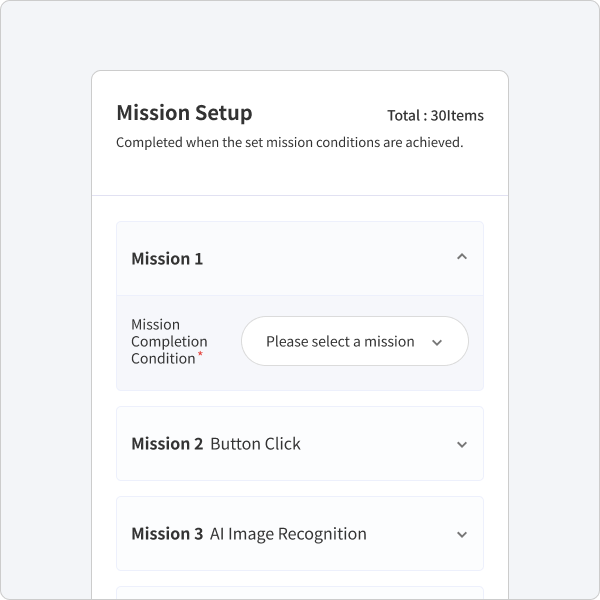
Task: Click the red required asterisk
Action: [x=200, y=354]
